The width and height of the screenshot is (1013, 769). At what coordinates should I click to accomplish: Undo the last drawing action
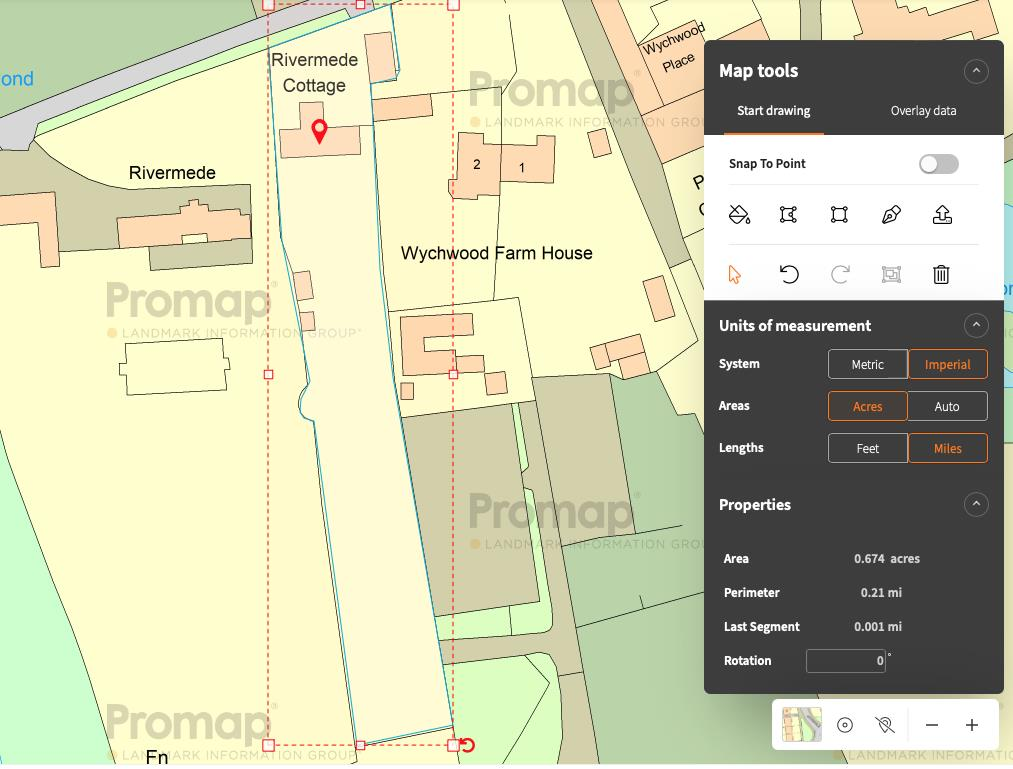[x=789, y=274]
